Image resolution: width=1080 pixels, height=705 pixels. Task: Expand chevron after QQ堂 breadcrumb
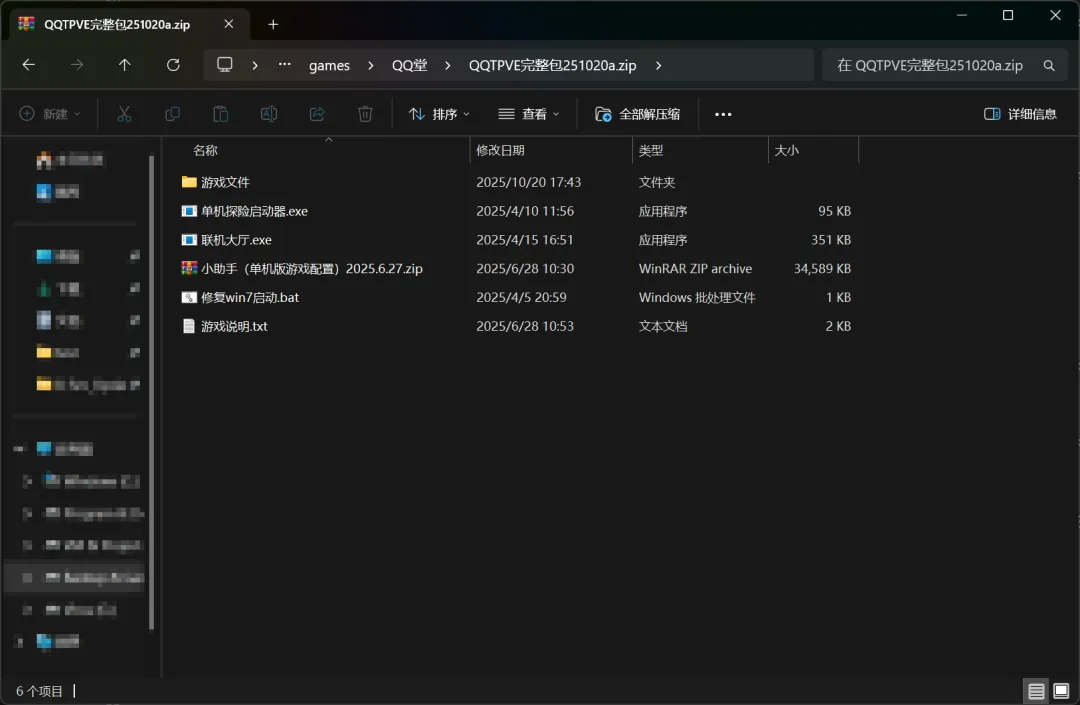coord(448,65)
